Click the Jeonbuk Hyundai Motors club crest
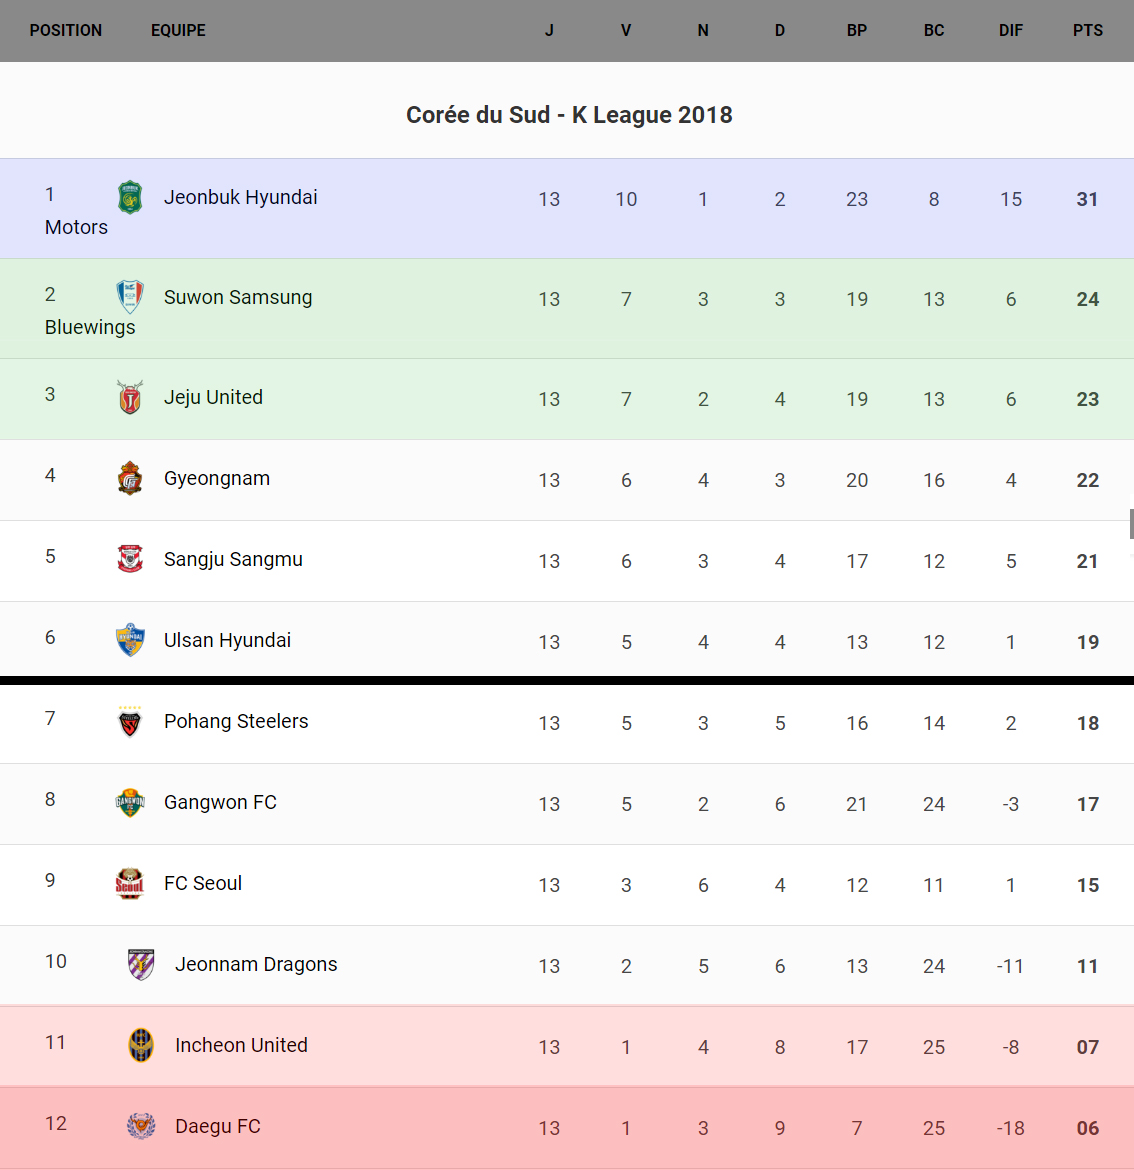1134x1170 pixels. point(130,198)
